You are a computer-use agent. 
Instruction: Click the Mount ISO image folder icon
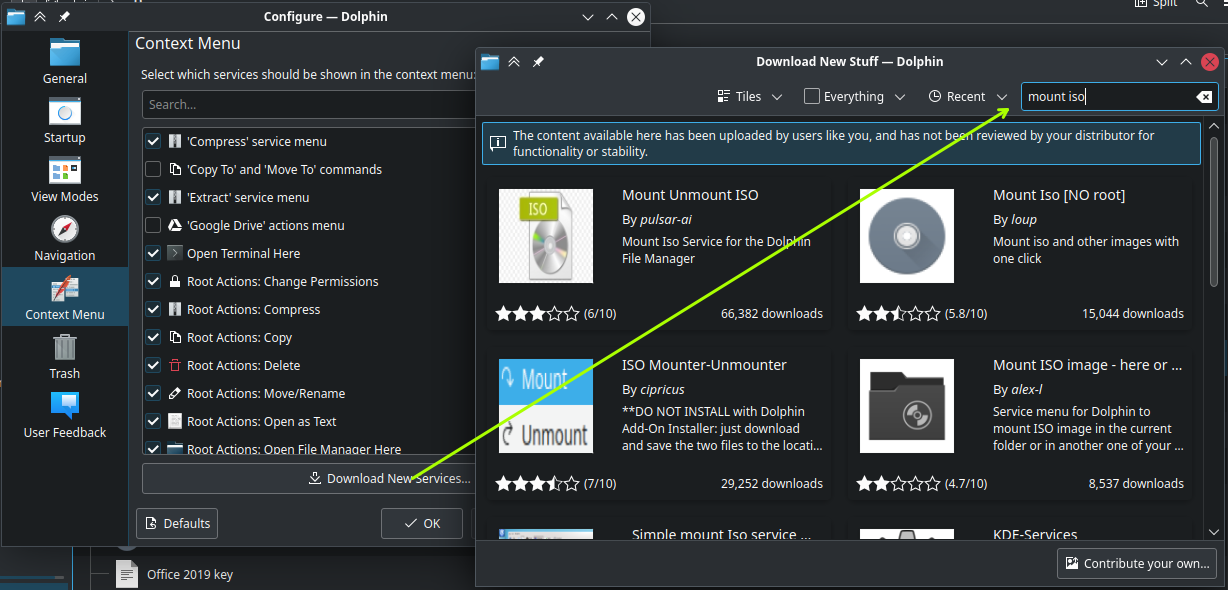907,406
